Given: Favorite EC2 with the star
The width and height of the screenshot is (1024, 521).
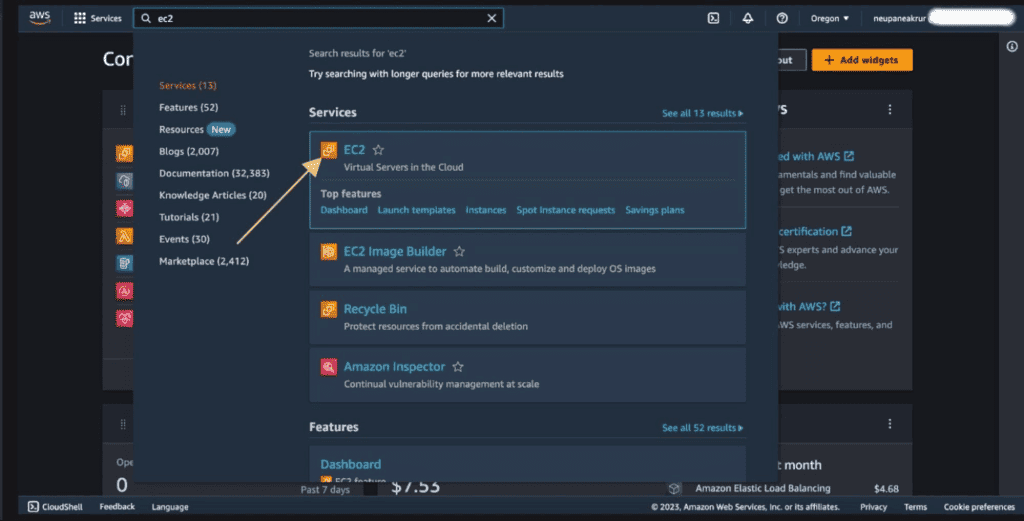Looking at the screenshot, I should click(x=378, y=150).
